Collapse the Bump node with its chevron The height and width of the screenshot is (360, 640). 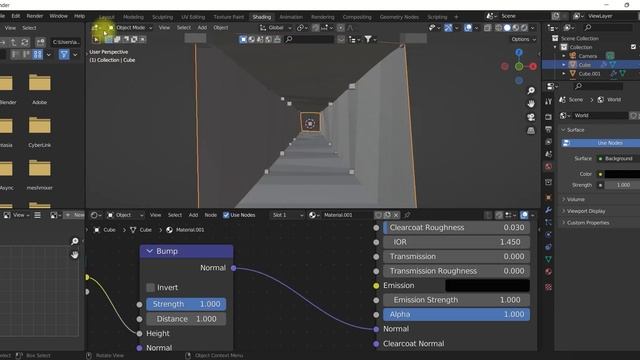[149, 251]
